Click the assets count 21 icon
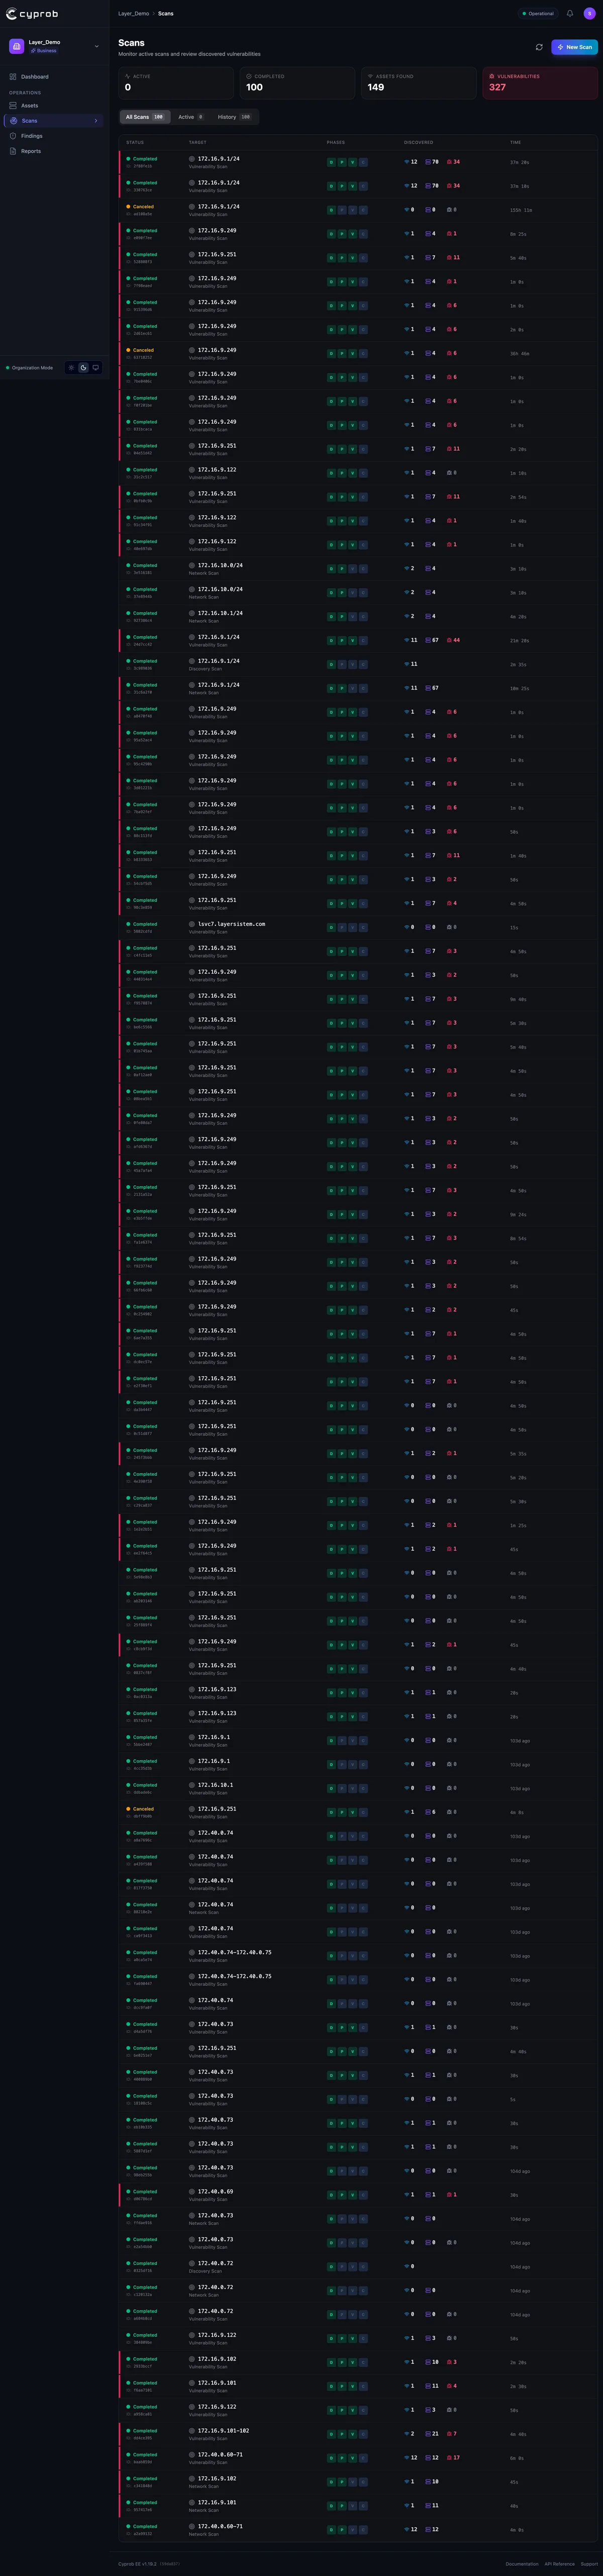Image resolution: width=603 pixels, height=2576 pixels. (428, 2434)
